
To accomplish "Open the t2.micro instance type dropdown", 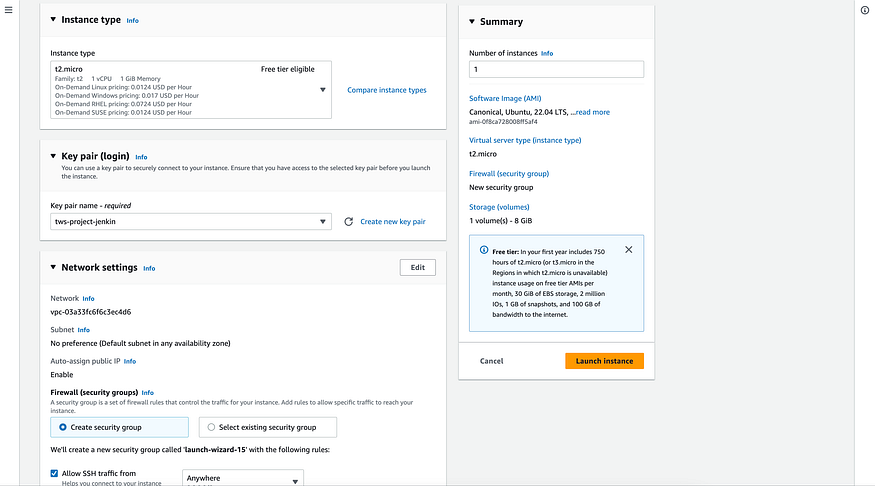I will 190,90.
